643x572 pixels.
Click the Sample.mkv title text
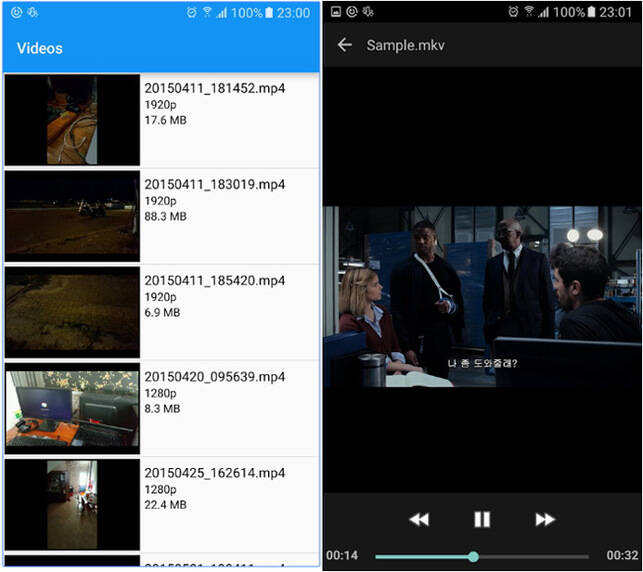[x=405, y=45]
